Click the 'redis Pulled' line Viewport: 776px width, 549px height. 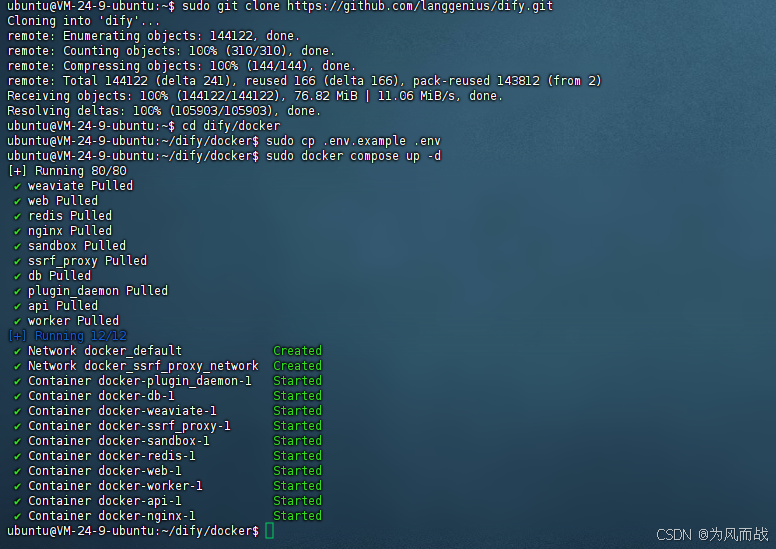tap(63, 216)
